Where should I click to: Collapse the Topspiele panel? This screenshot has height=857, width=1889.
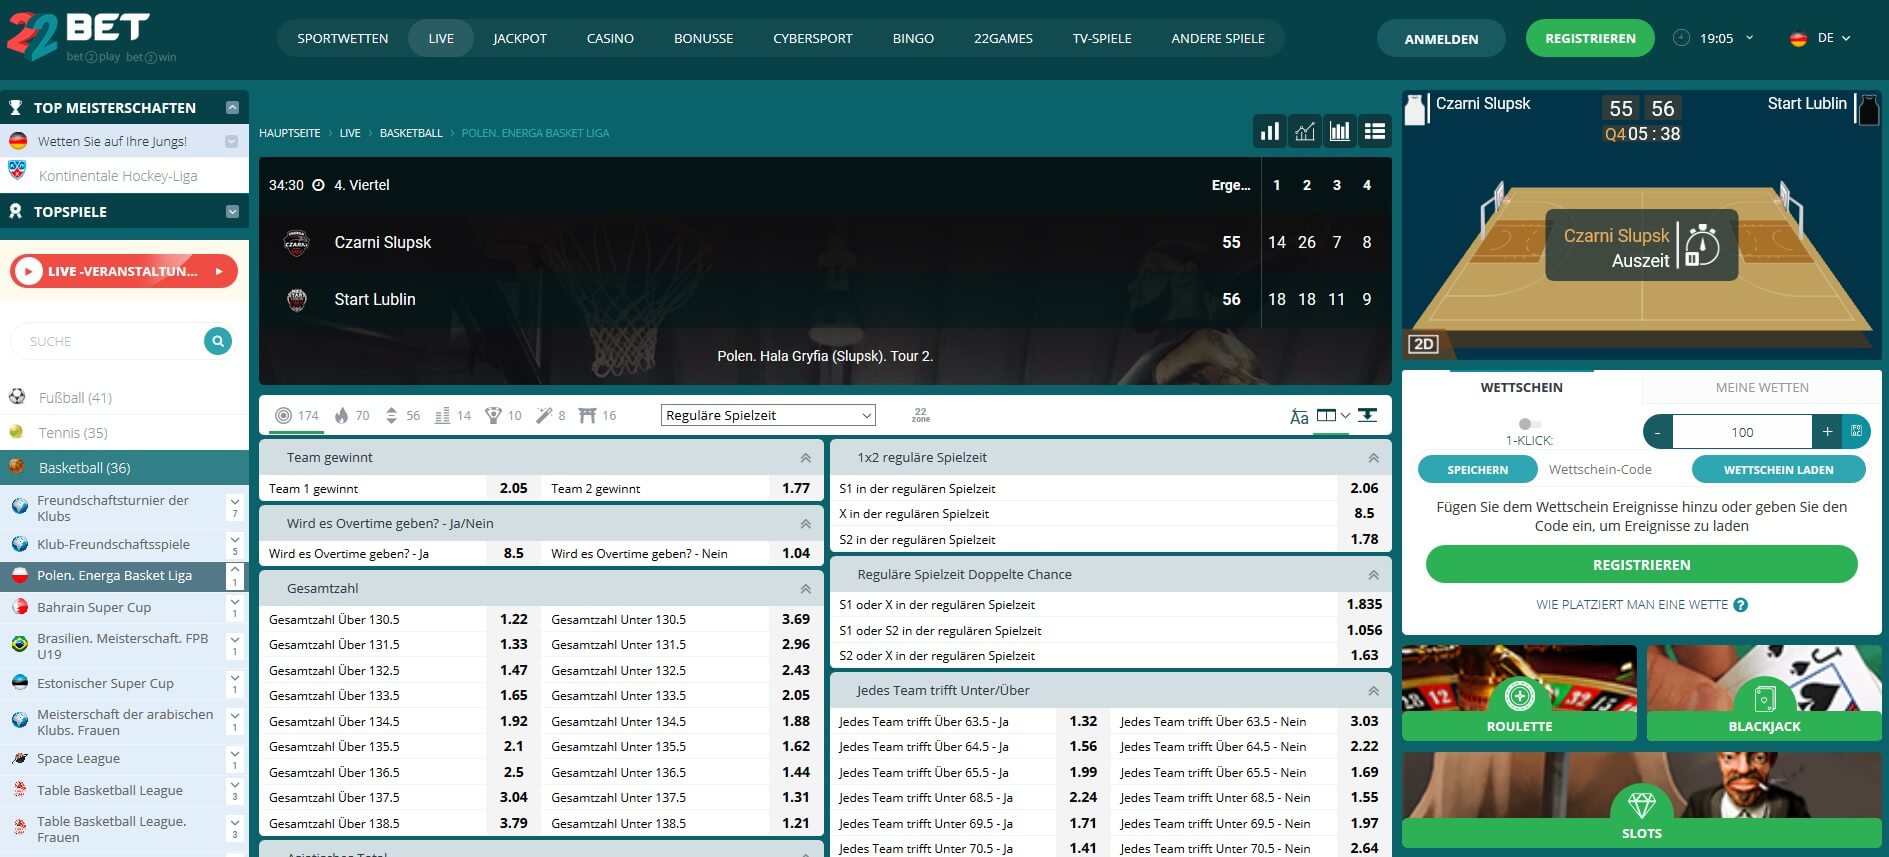click(232, 211)
